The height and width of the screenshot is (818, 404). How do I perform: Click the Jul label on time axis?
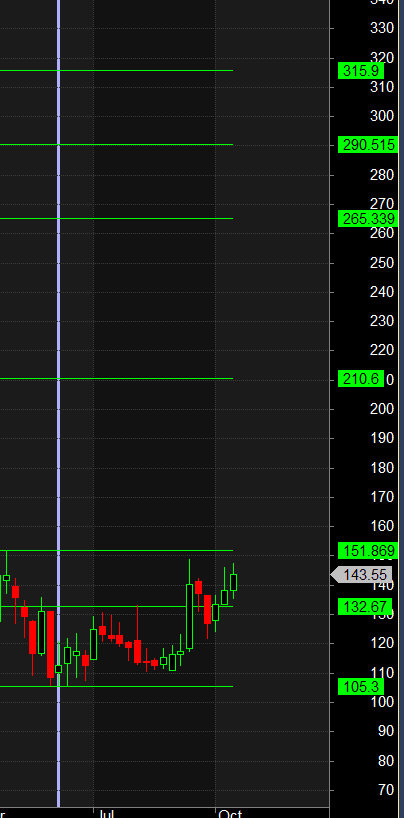pyautogui.click(x=106, y=813)
